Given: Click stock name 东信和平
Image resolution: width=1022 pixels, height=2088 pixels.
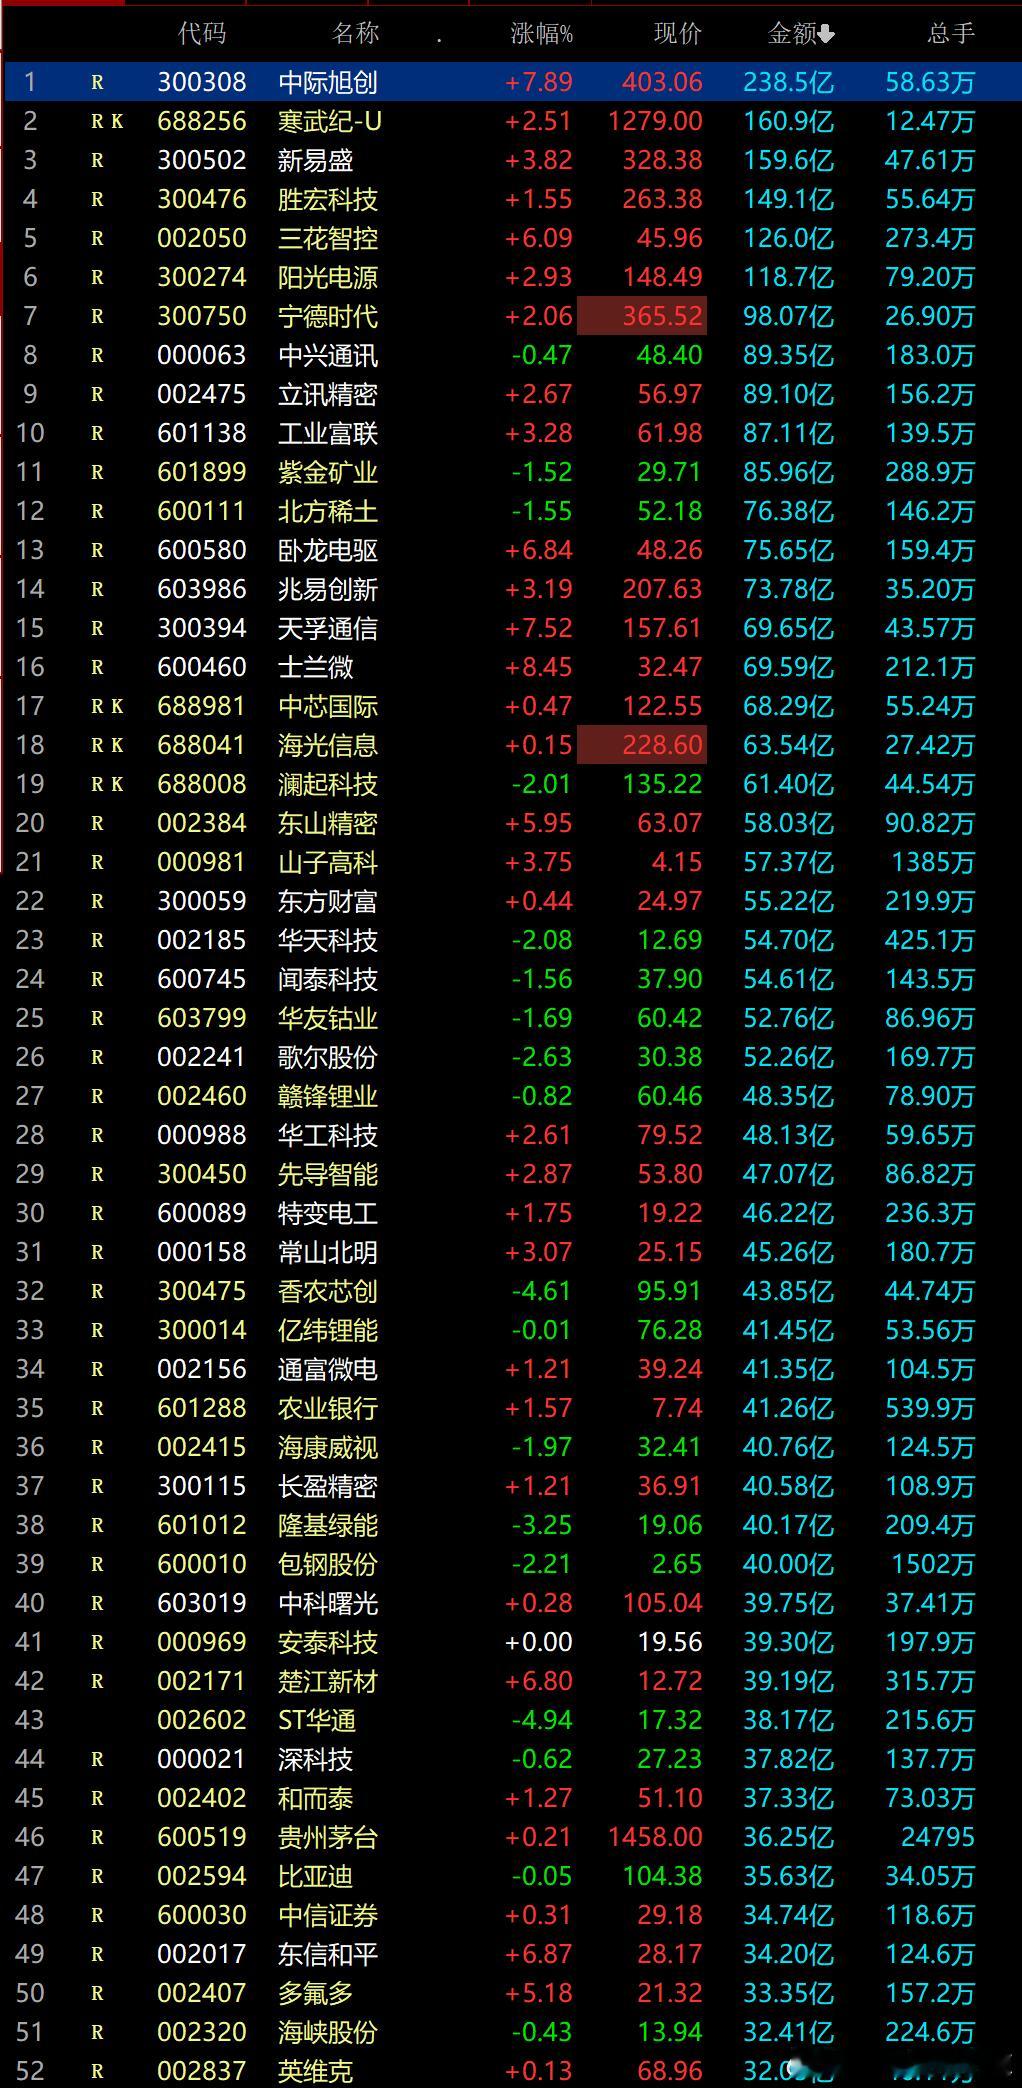Looking at the screenshot, I should coord(328,1954).
